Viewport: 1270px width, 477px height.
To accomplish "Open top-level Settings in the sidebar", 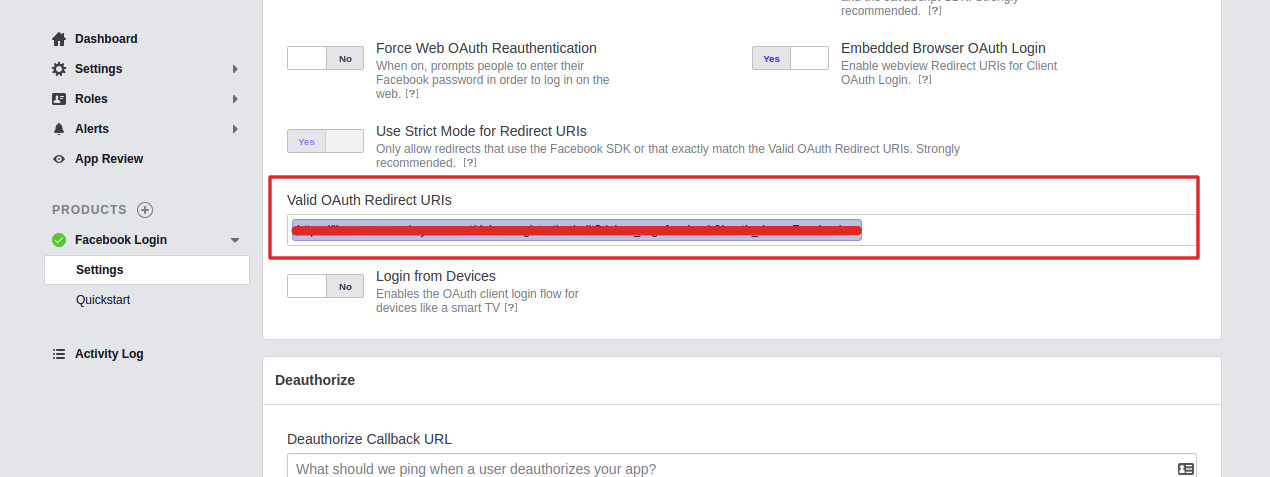I will tap(98, 69).
